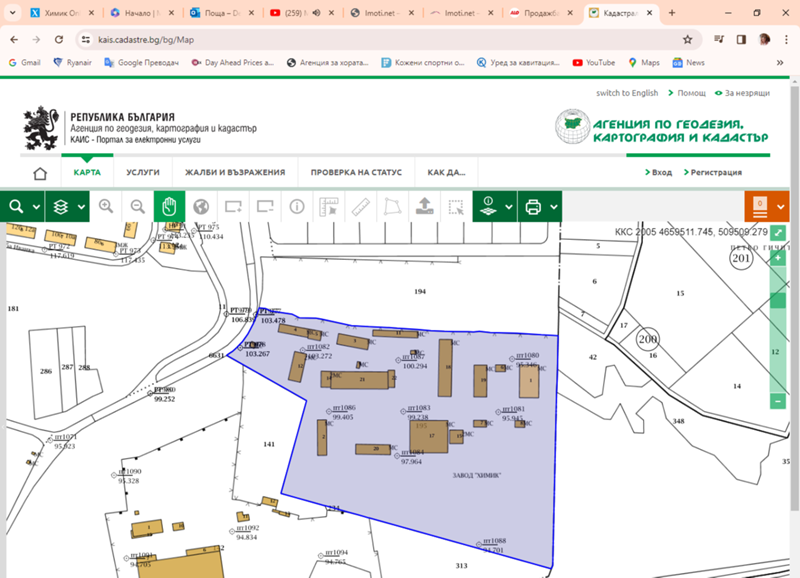The height and width of the screenshot is (578, 800).
Task: Click the globe full extent icon
Action: tap(203, 207)
